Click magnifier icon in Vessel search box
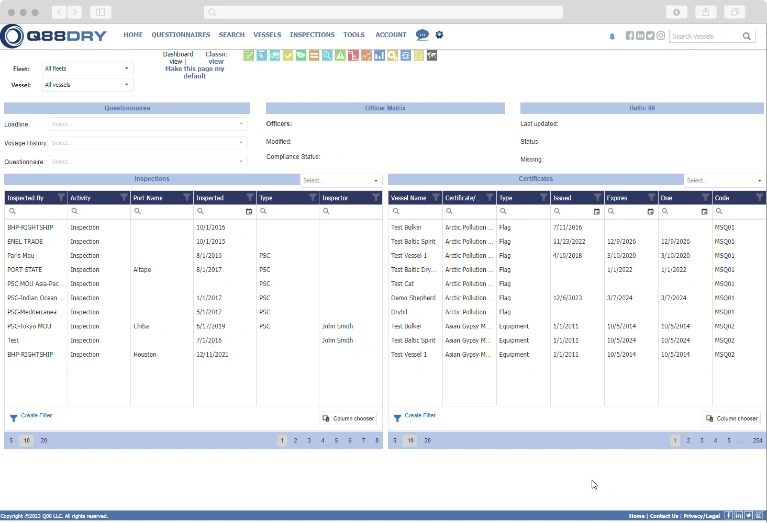The width and height of the screenshot is (767, 523). 747,36
